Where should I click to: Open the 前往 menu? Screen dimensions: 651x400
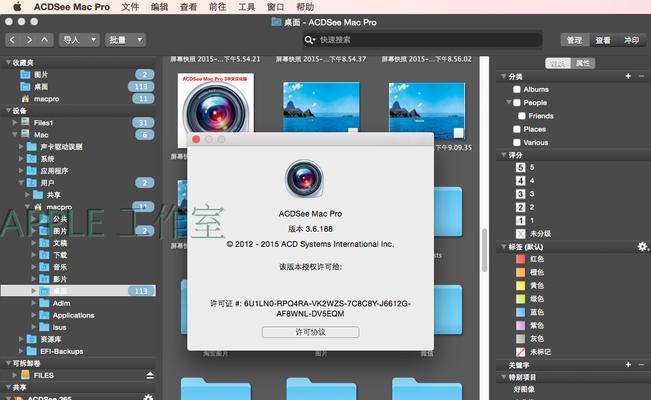coord(217,7)
